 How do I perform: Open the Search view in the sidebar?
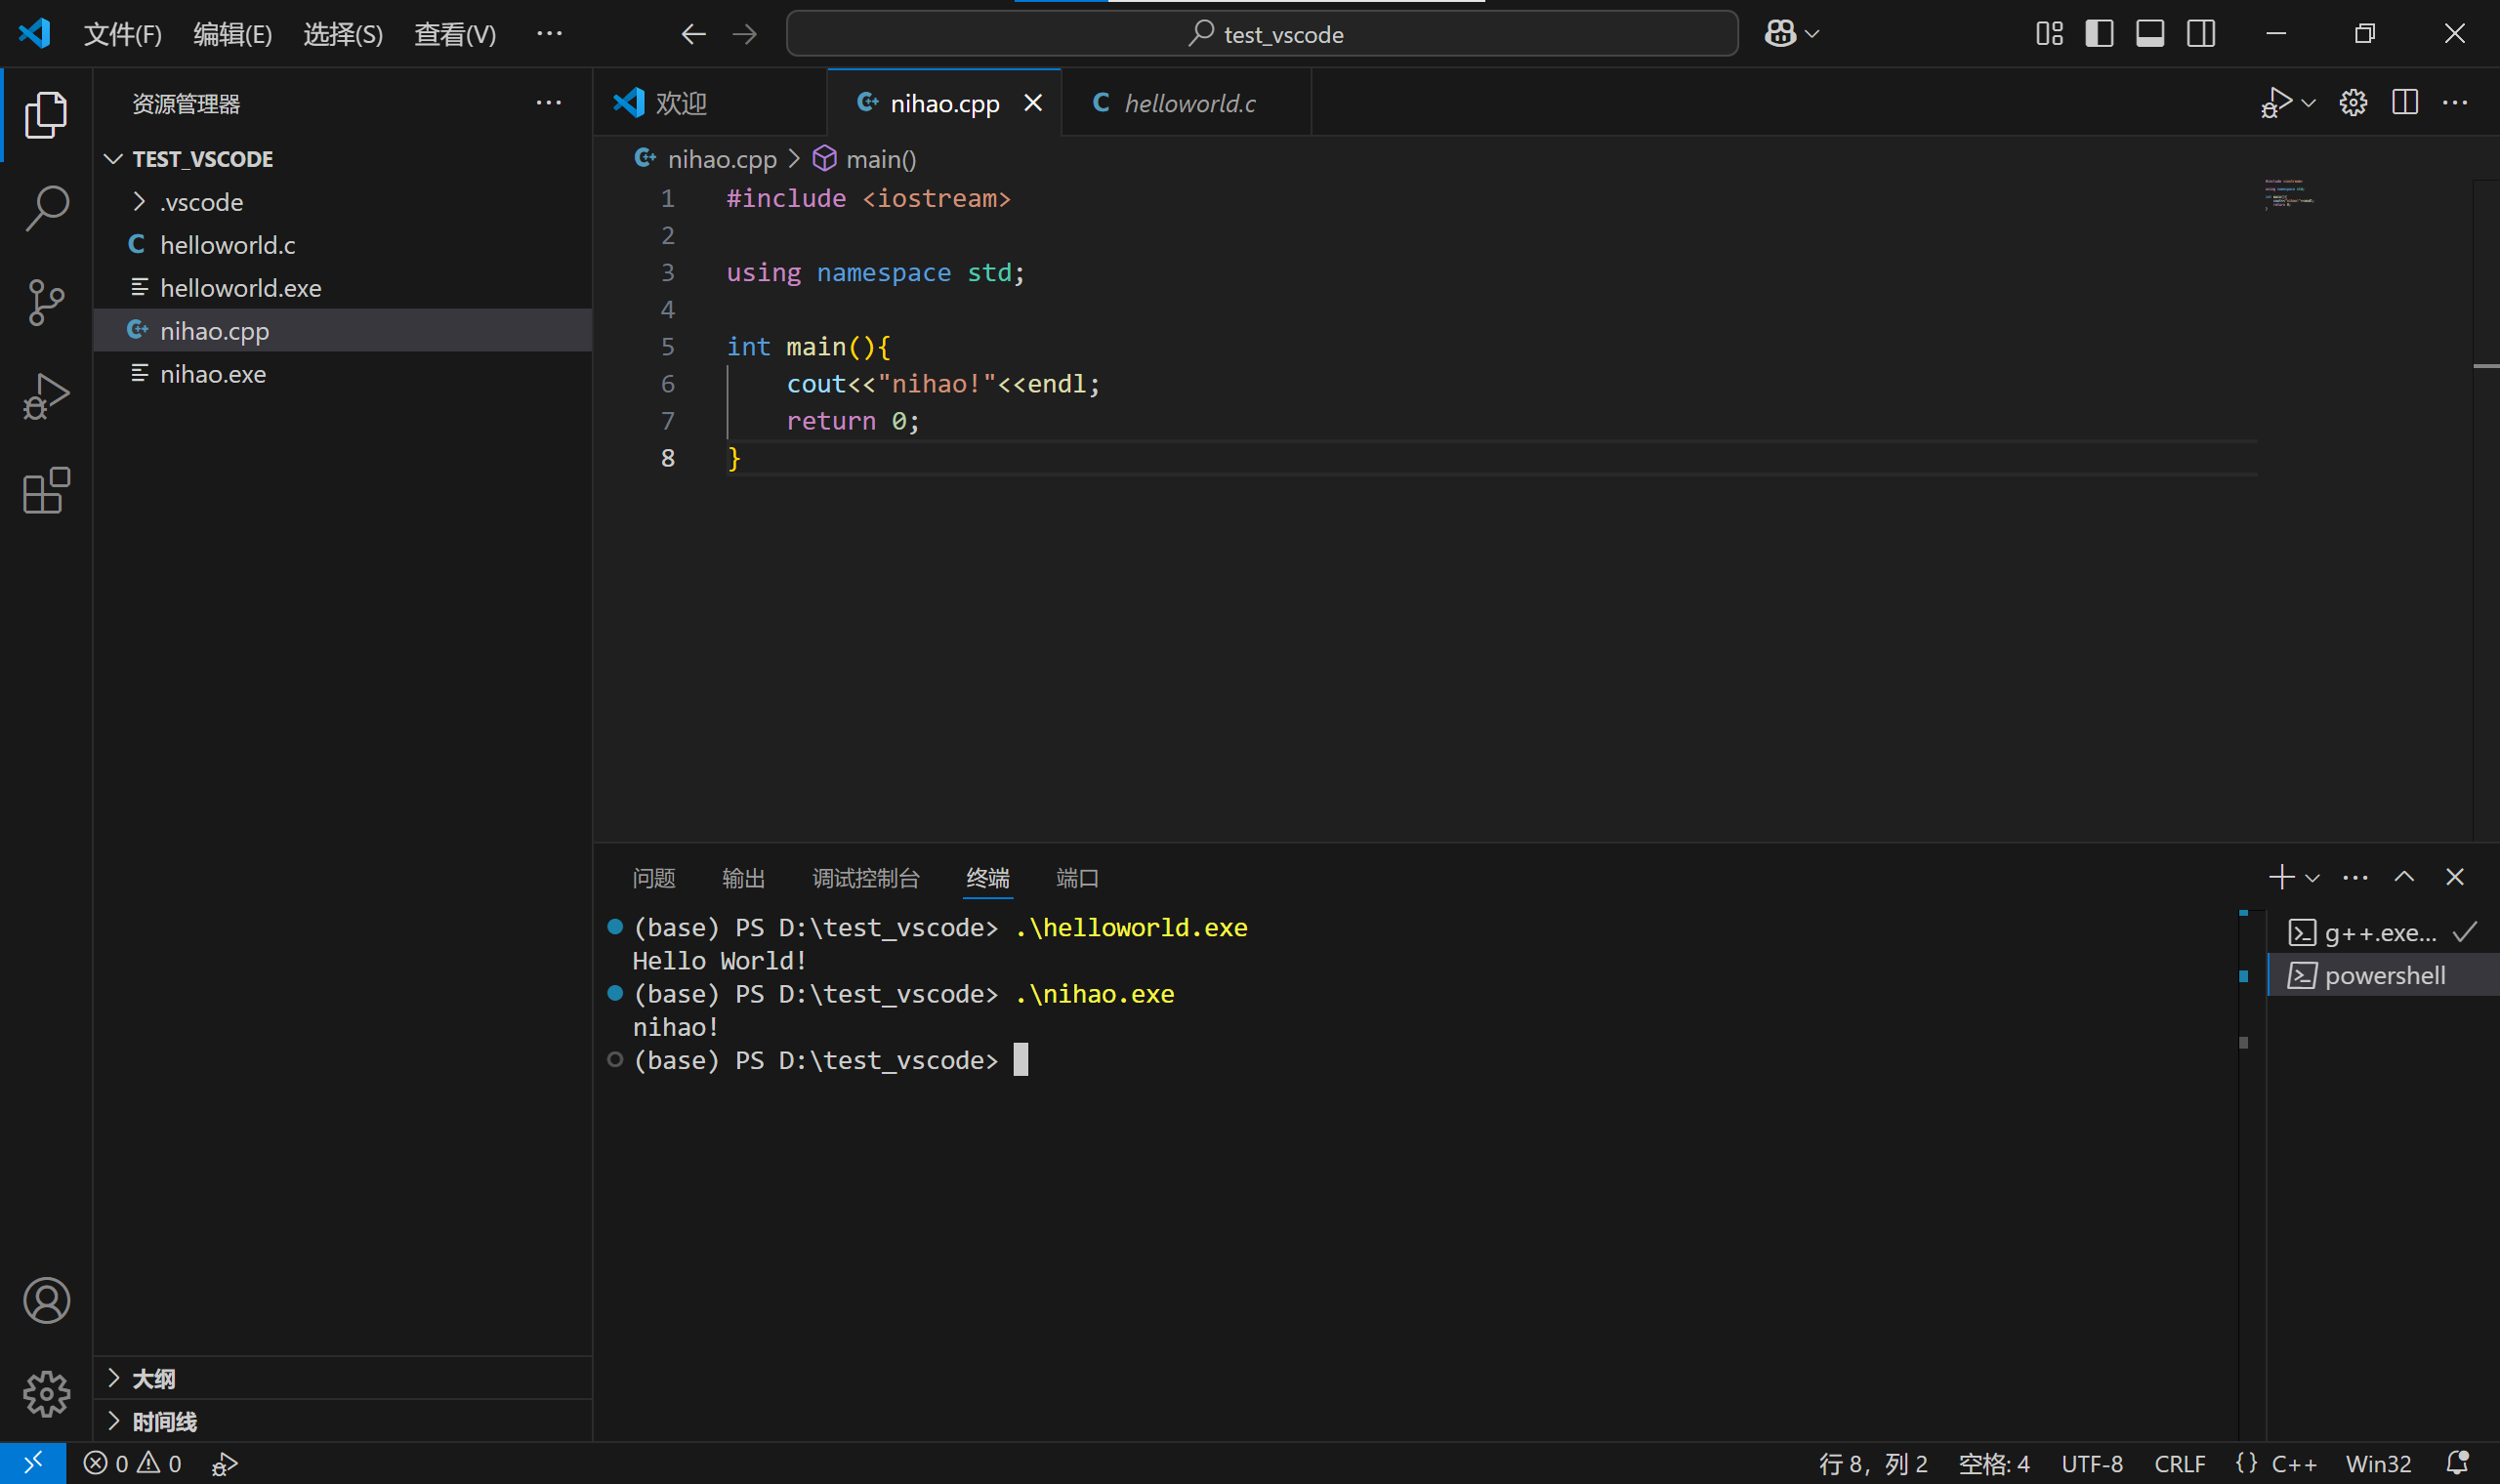(46, 208)
